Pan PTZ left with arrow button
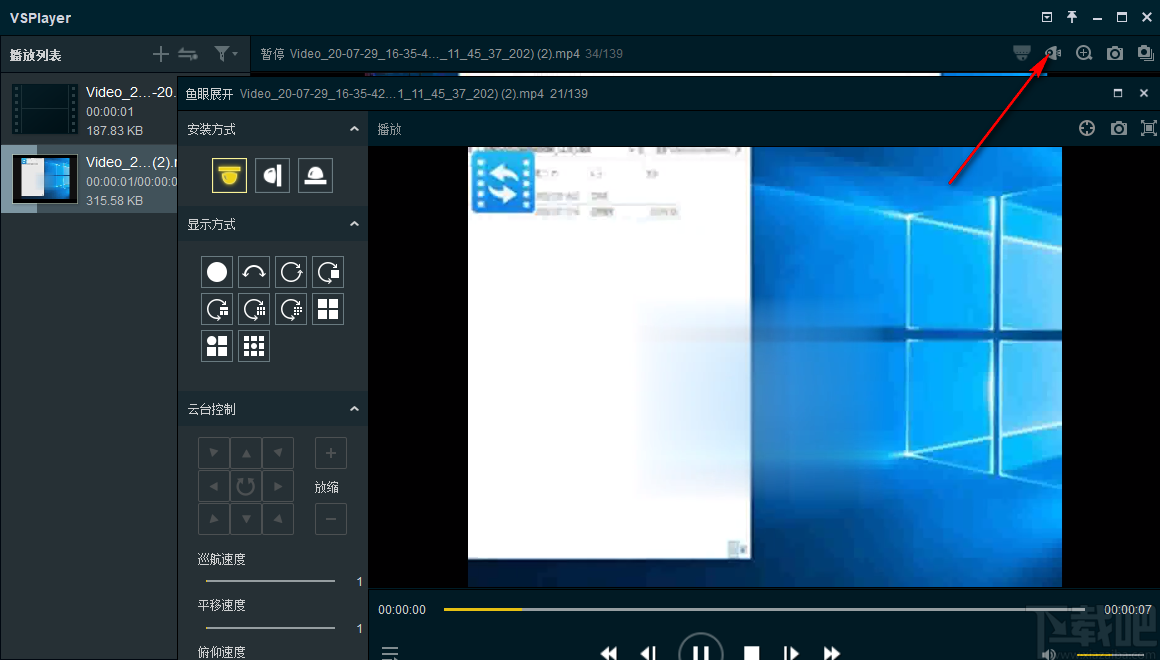 click(214, 486)
